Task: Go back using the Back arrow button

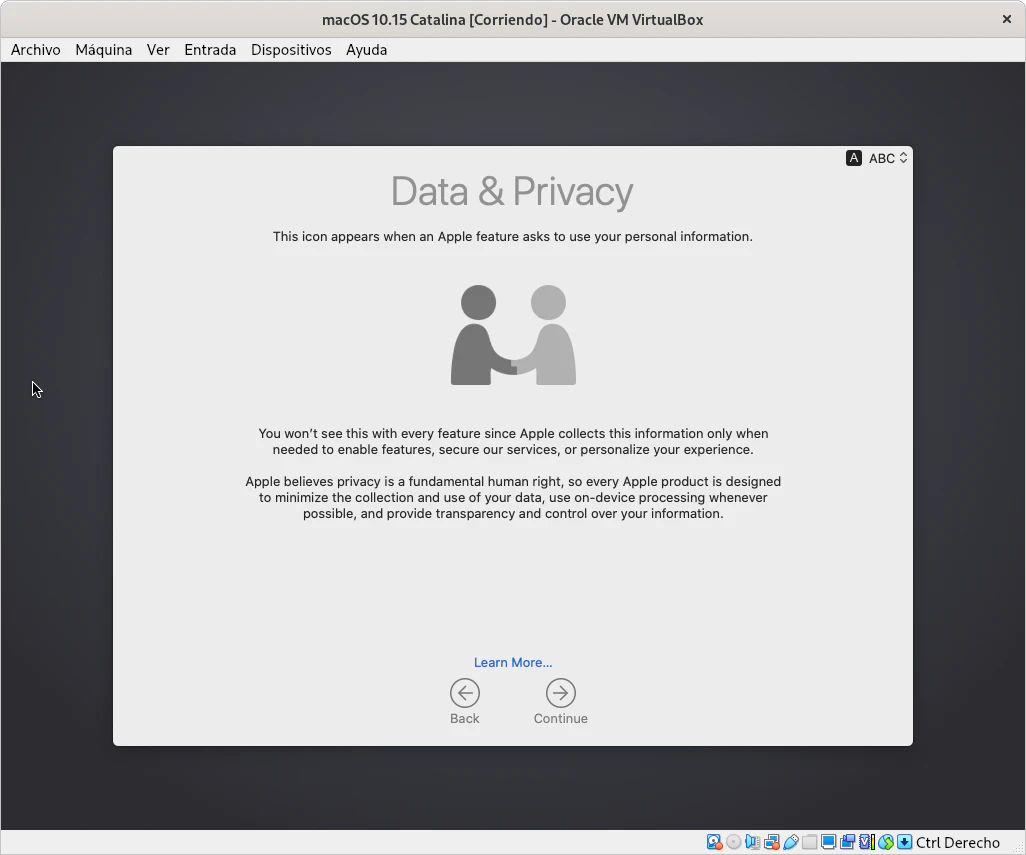Action: [465, 693]
